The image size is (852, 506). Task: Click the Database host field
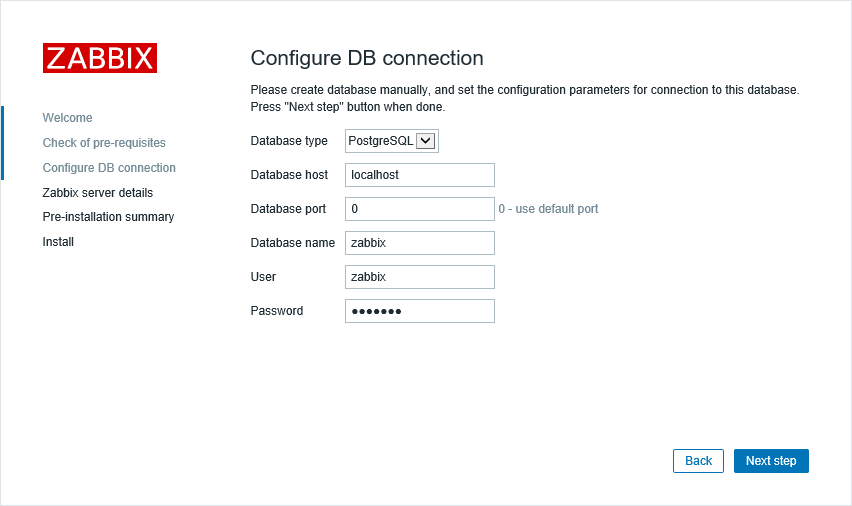click(419, 175)
